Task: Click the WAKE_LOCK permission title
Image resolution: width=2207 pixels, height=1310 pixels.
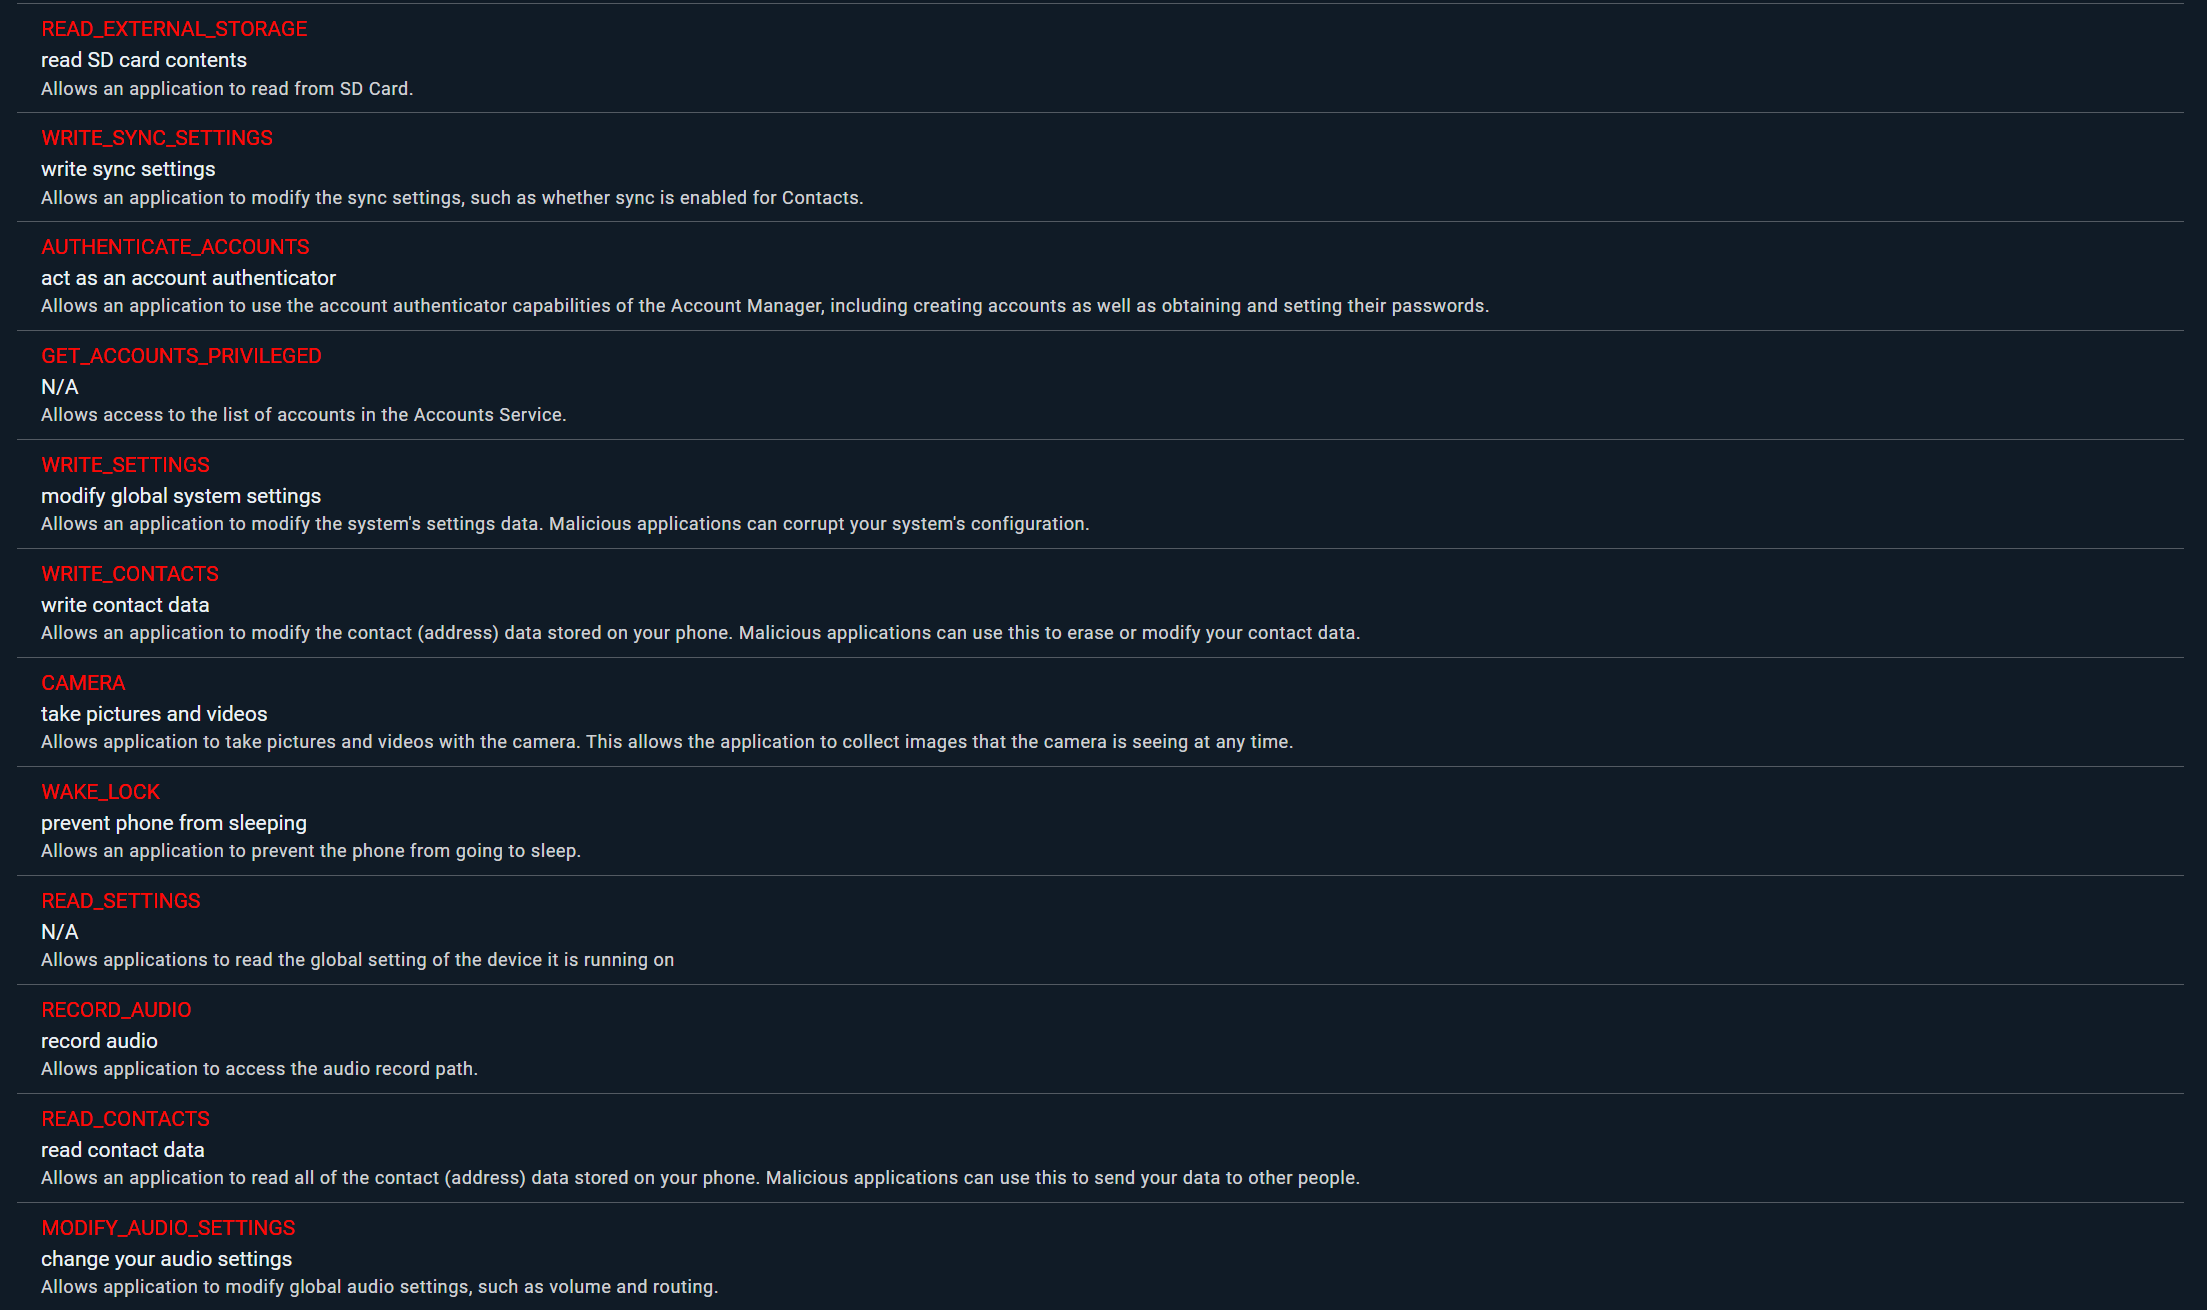Action: pyautogui.click(x=100, y=792)
